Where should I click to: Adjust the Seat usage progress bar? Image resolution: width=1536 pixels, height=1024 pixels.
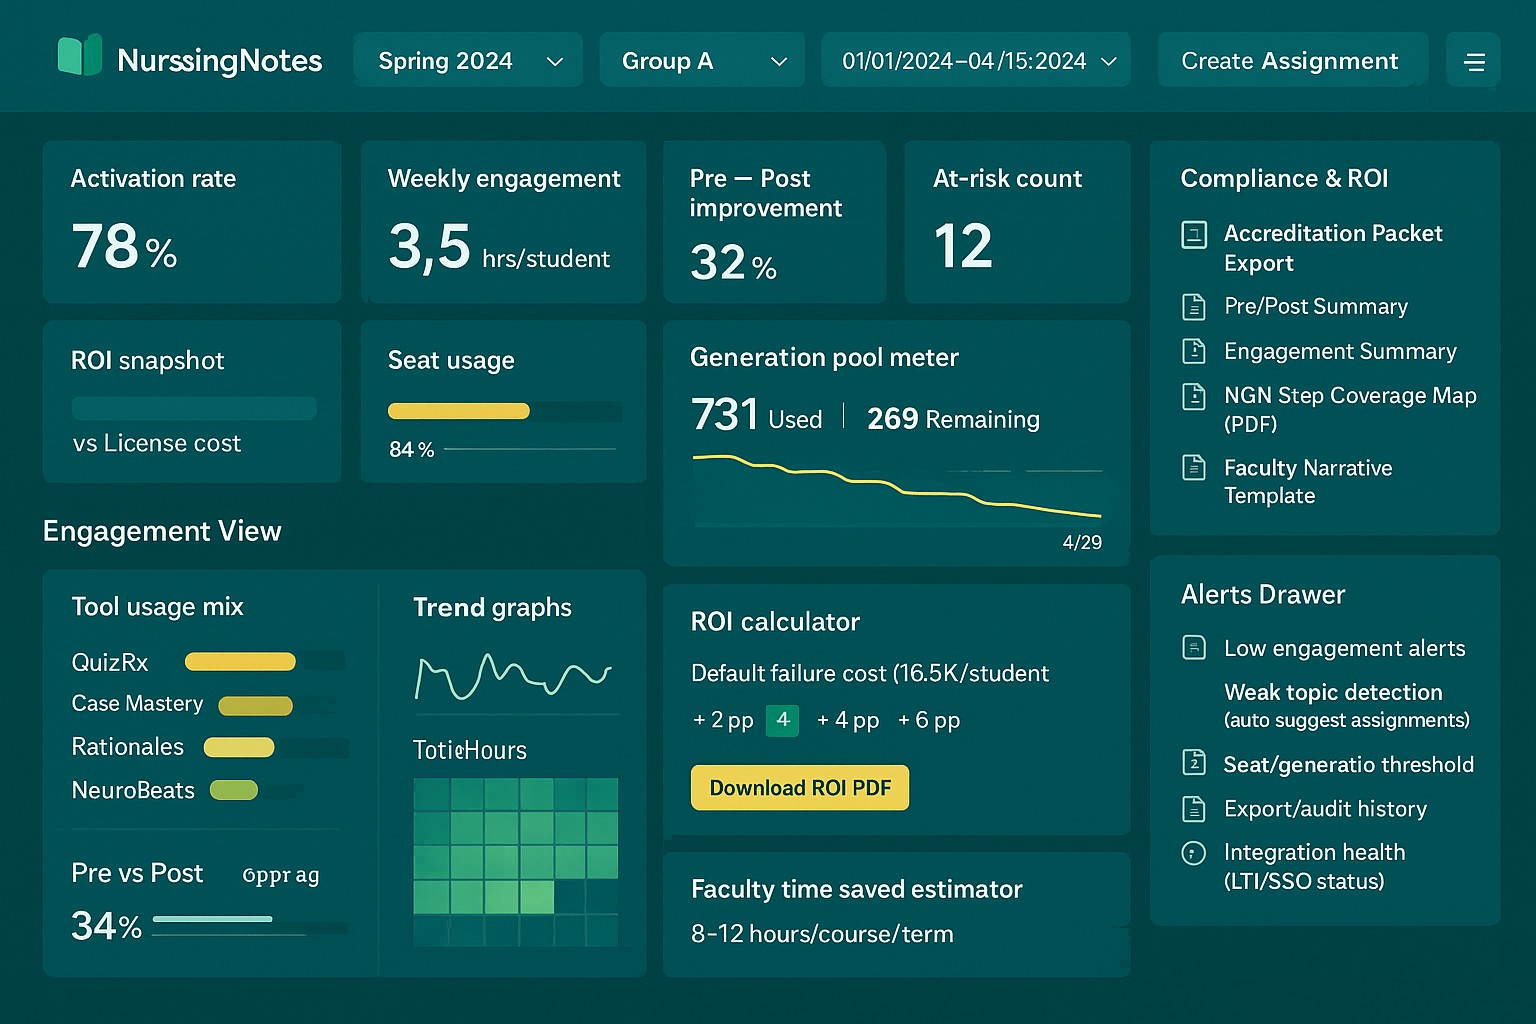pos(503,411)
